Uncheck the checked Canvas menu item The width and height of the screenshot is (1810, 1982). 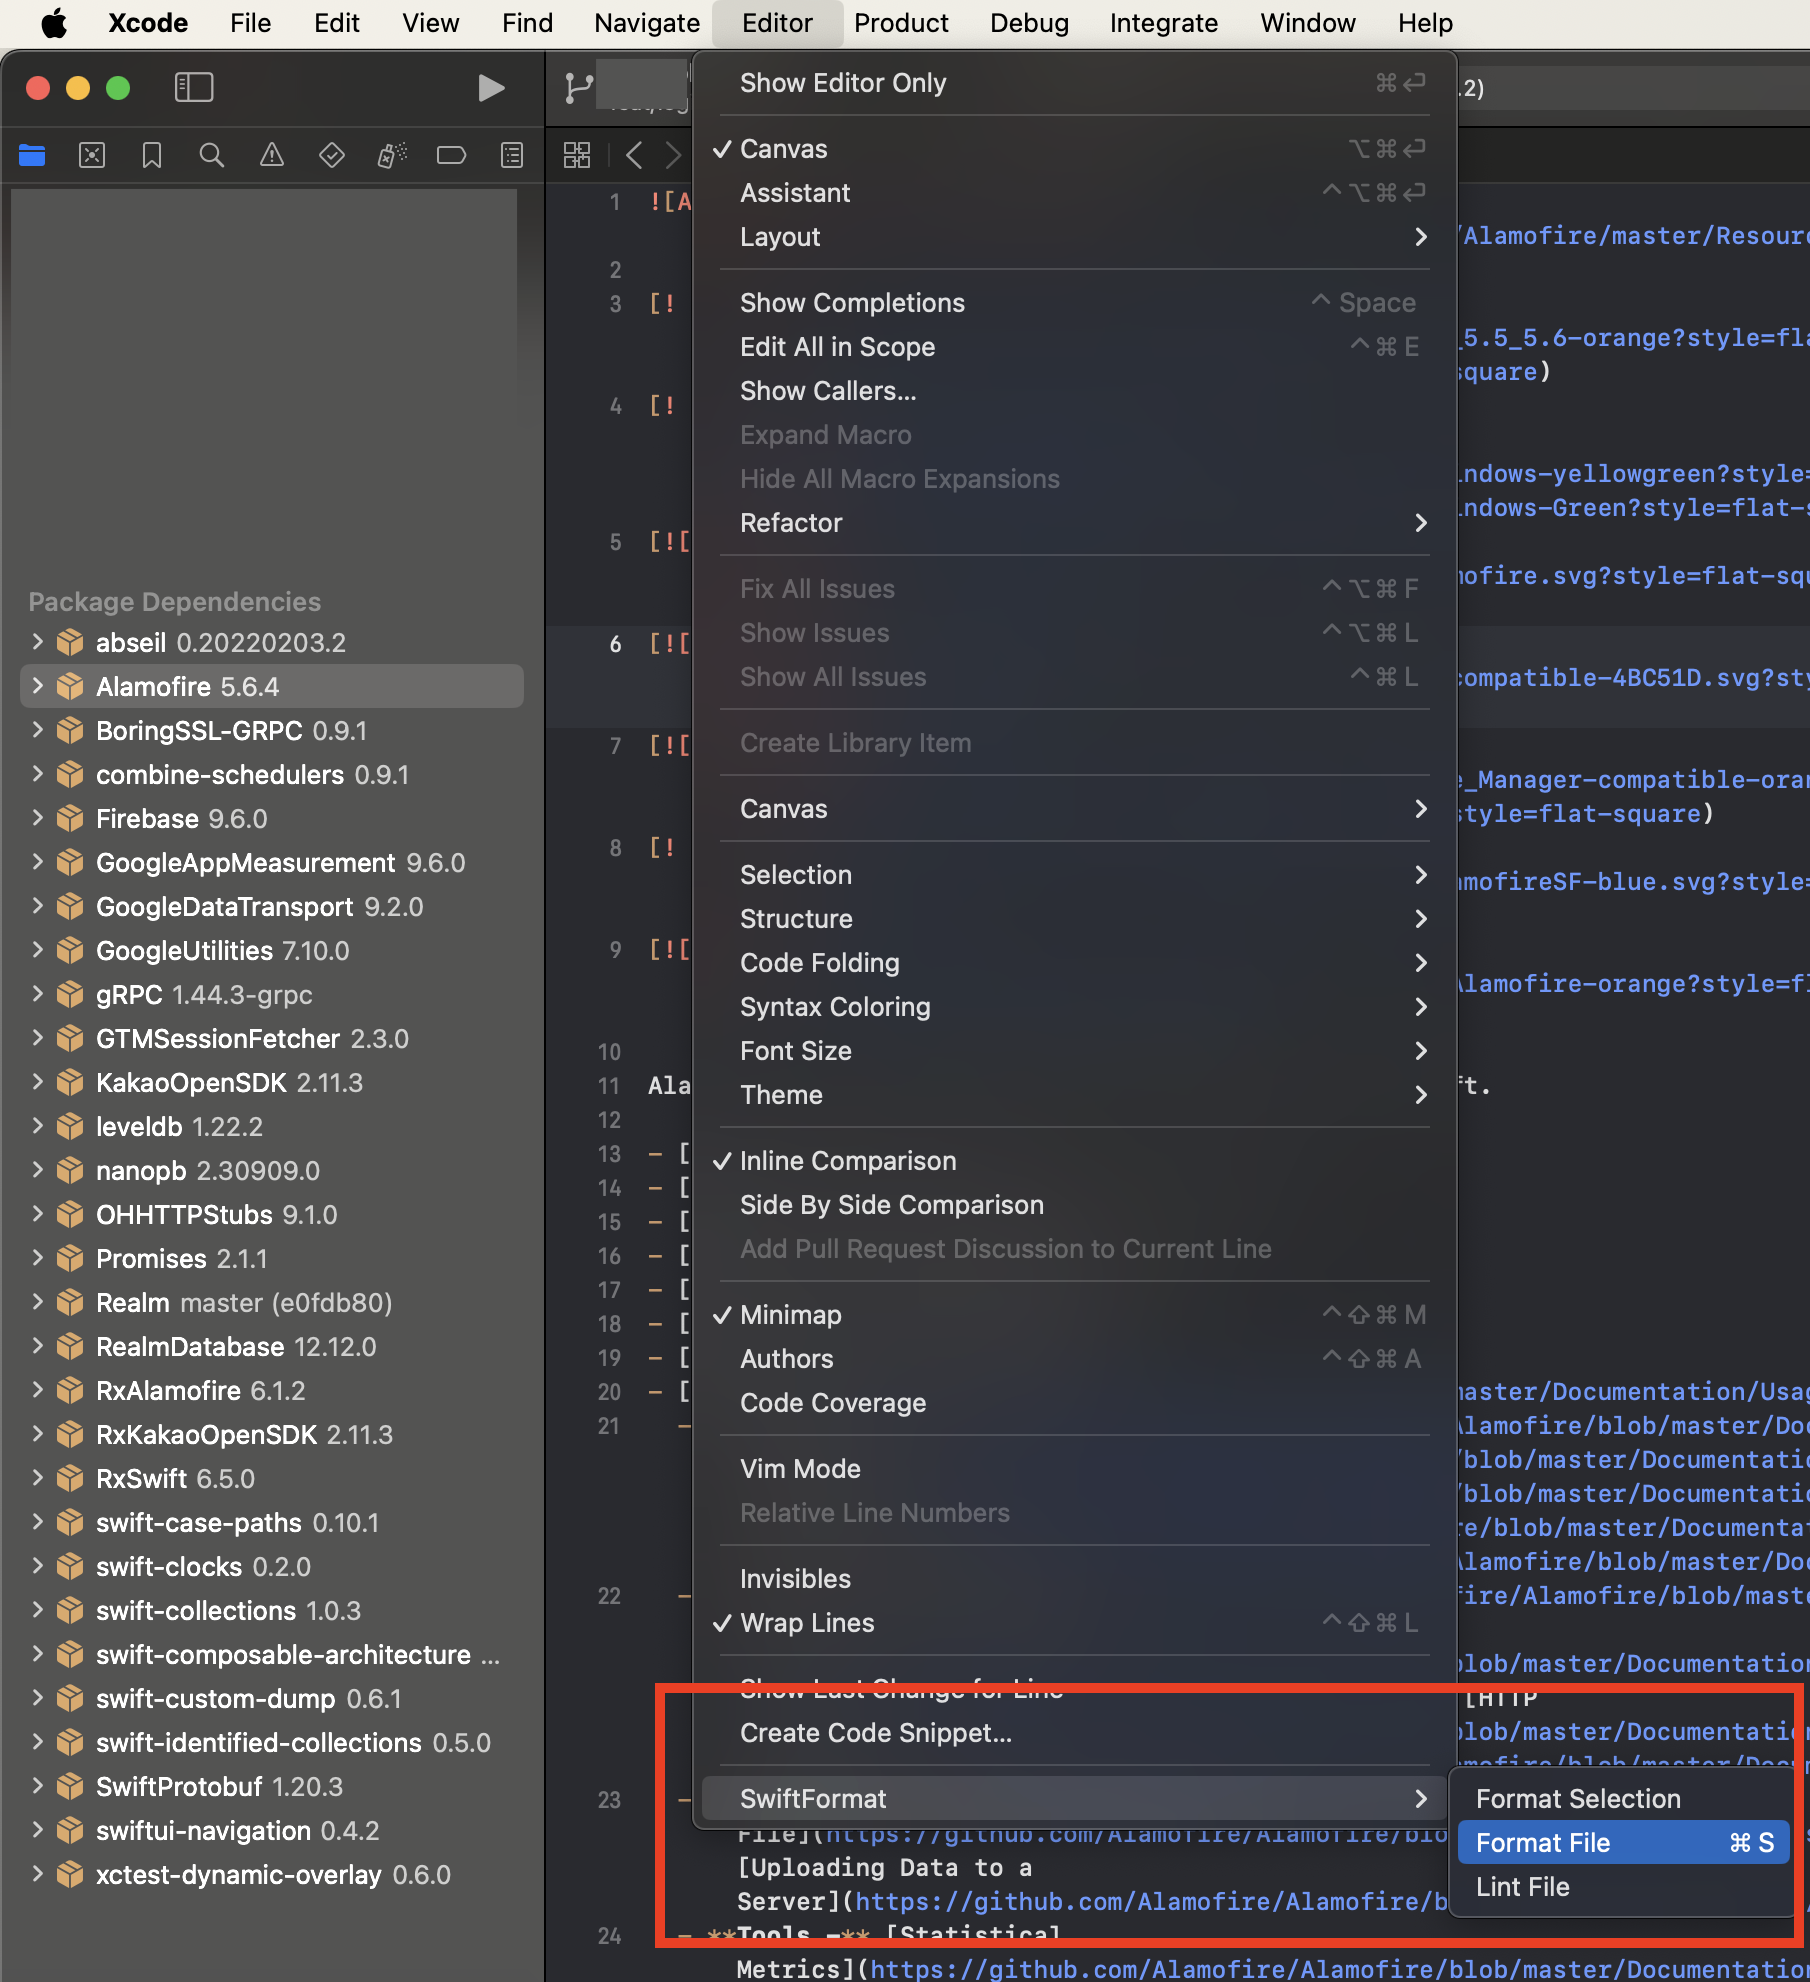[x=1074, y=149]
